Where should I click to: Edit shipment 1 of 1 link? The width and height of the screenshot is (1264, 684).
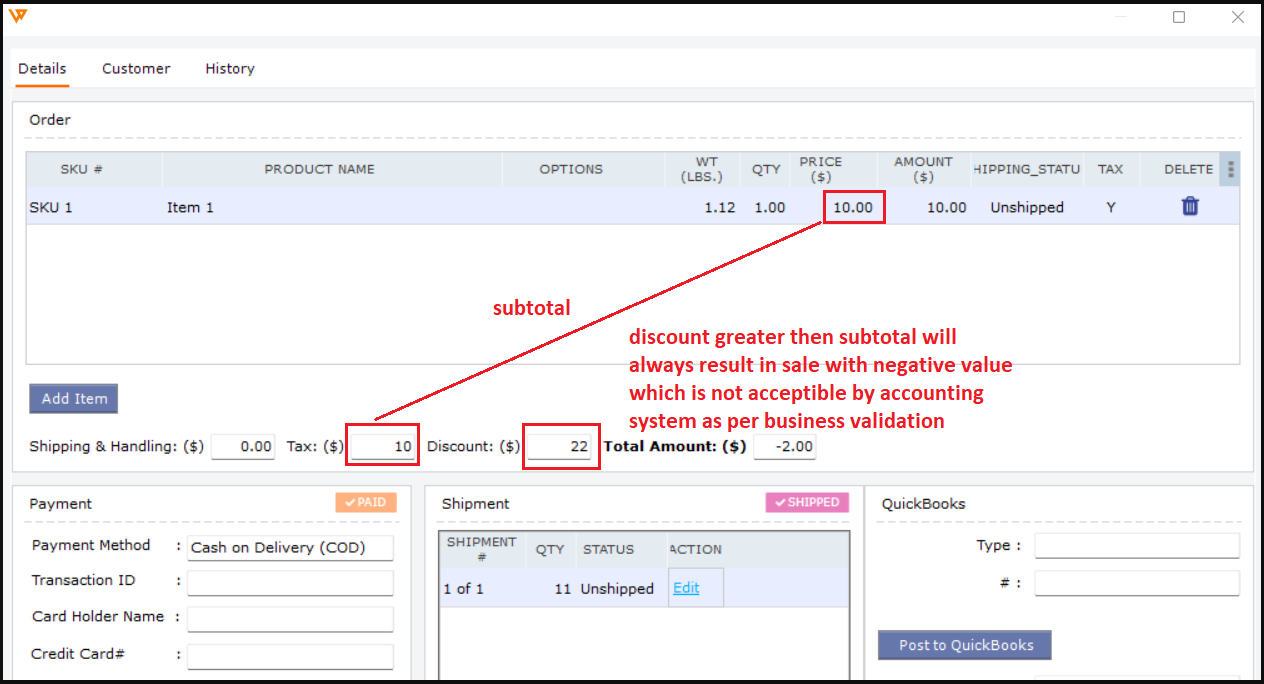click(686, 588)
